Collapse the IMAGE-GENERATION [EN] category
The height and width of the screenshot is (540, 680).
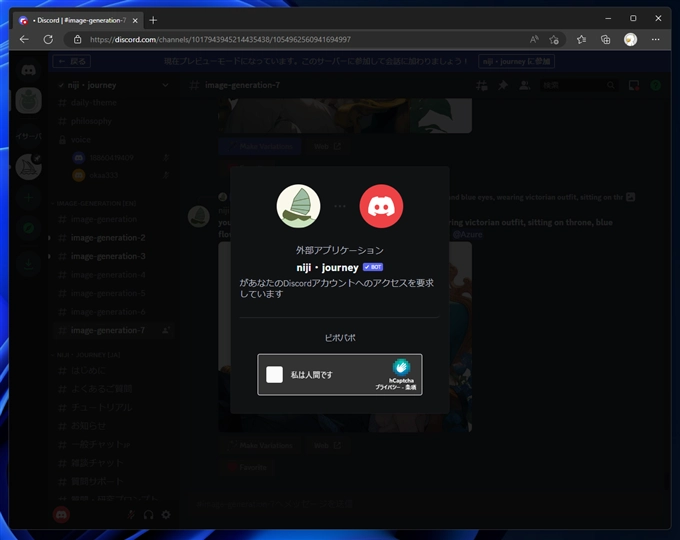96,203
